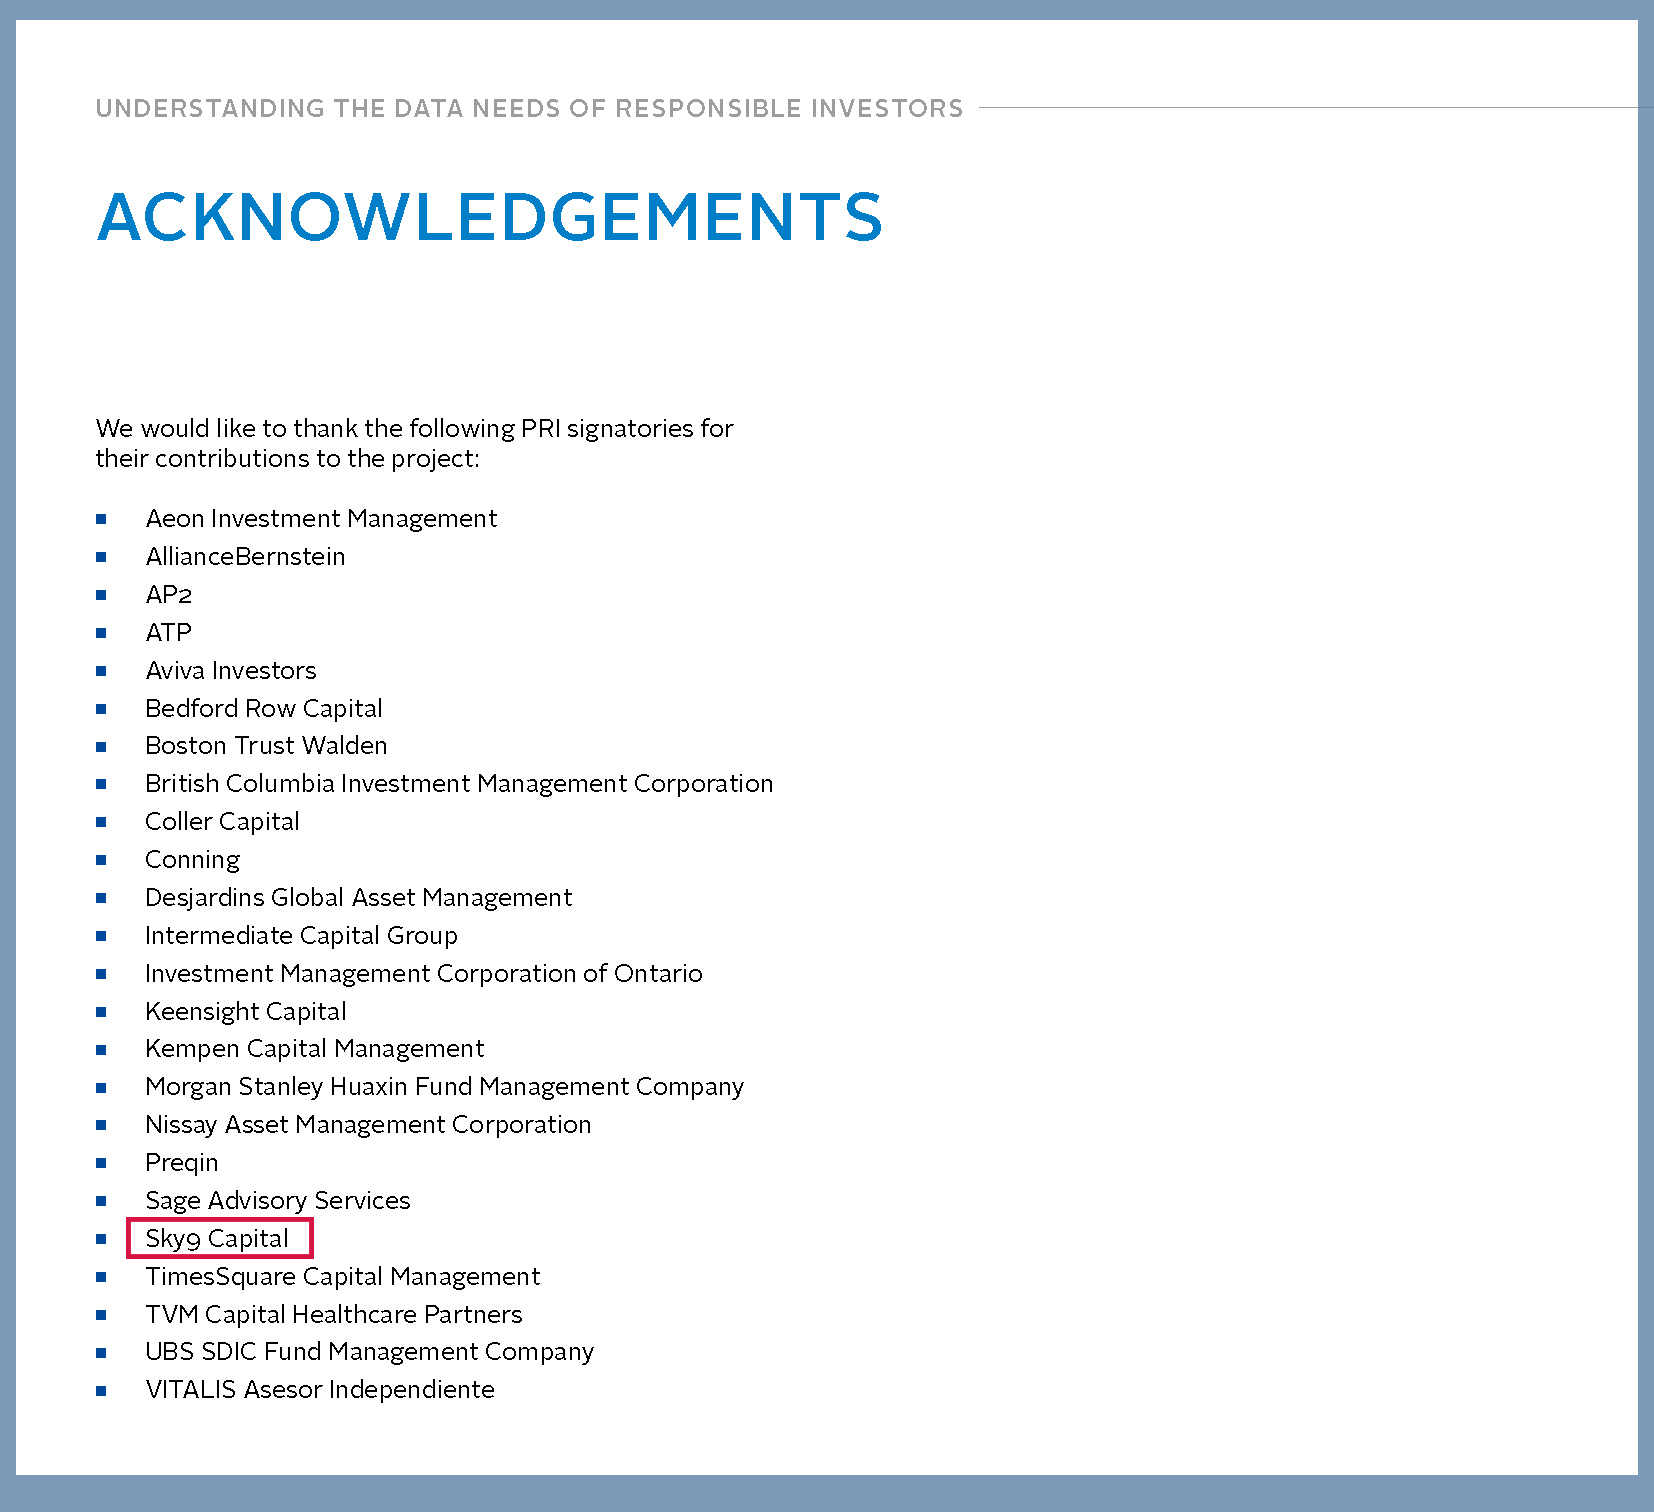Select 'UBS SDIC Fund Management Company'

click(370, 1352)
